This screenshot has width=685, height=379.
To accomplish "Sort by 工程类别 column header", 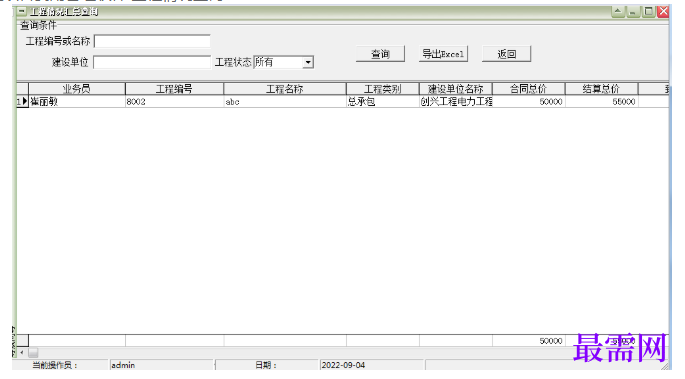I will click(383, 89).
